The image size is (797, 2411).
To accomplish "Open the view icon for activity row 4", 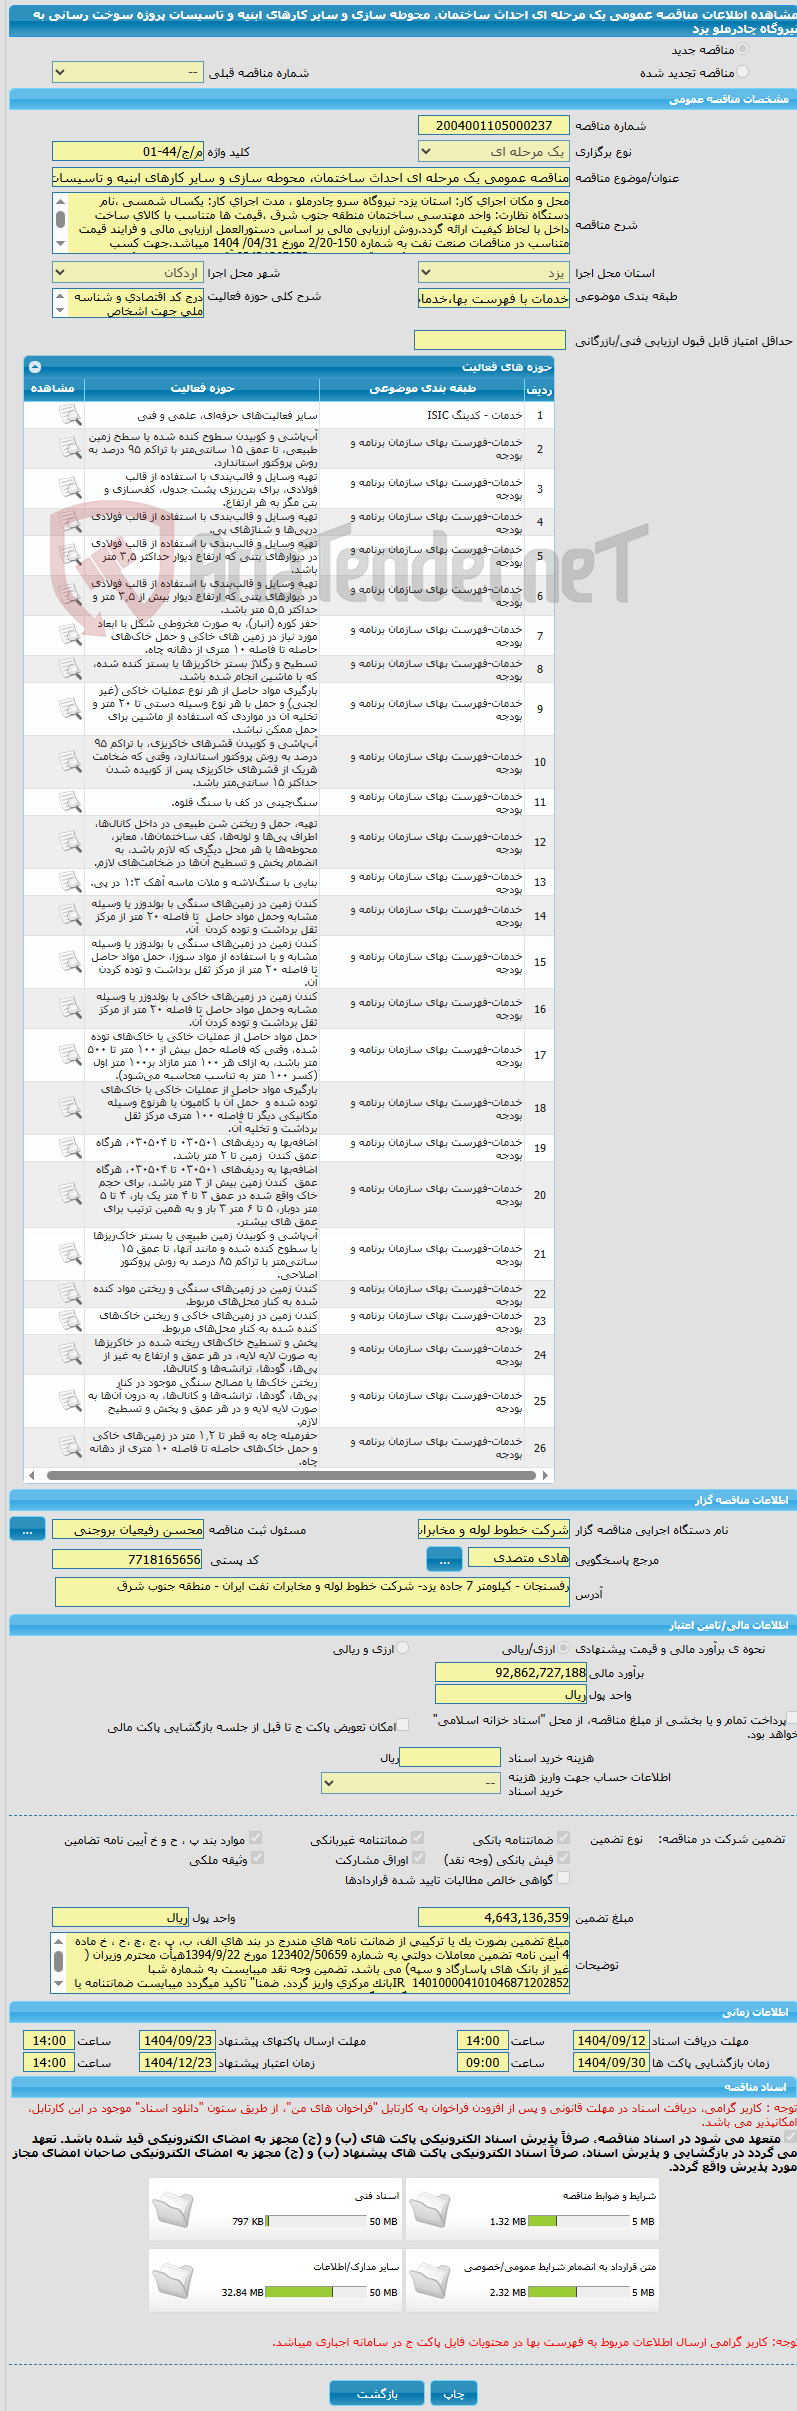I will click(x=69, y=522).
